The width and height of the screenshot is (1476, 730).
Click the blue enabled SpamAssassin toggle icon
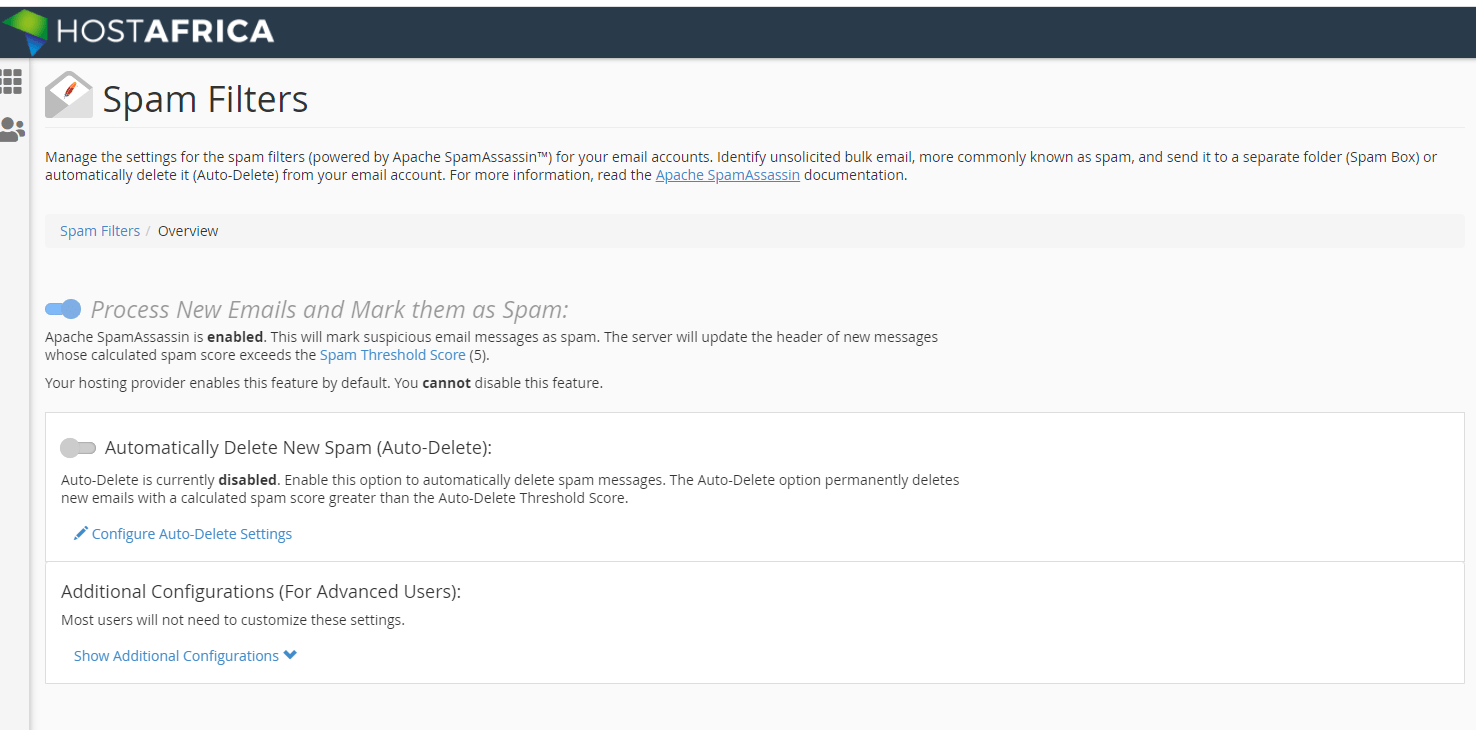(x=63, y=309)
